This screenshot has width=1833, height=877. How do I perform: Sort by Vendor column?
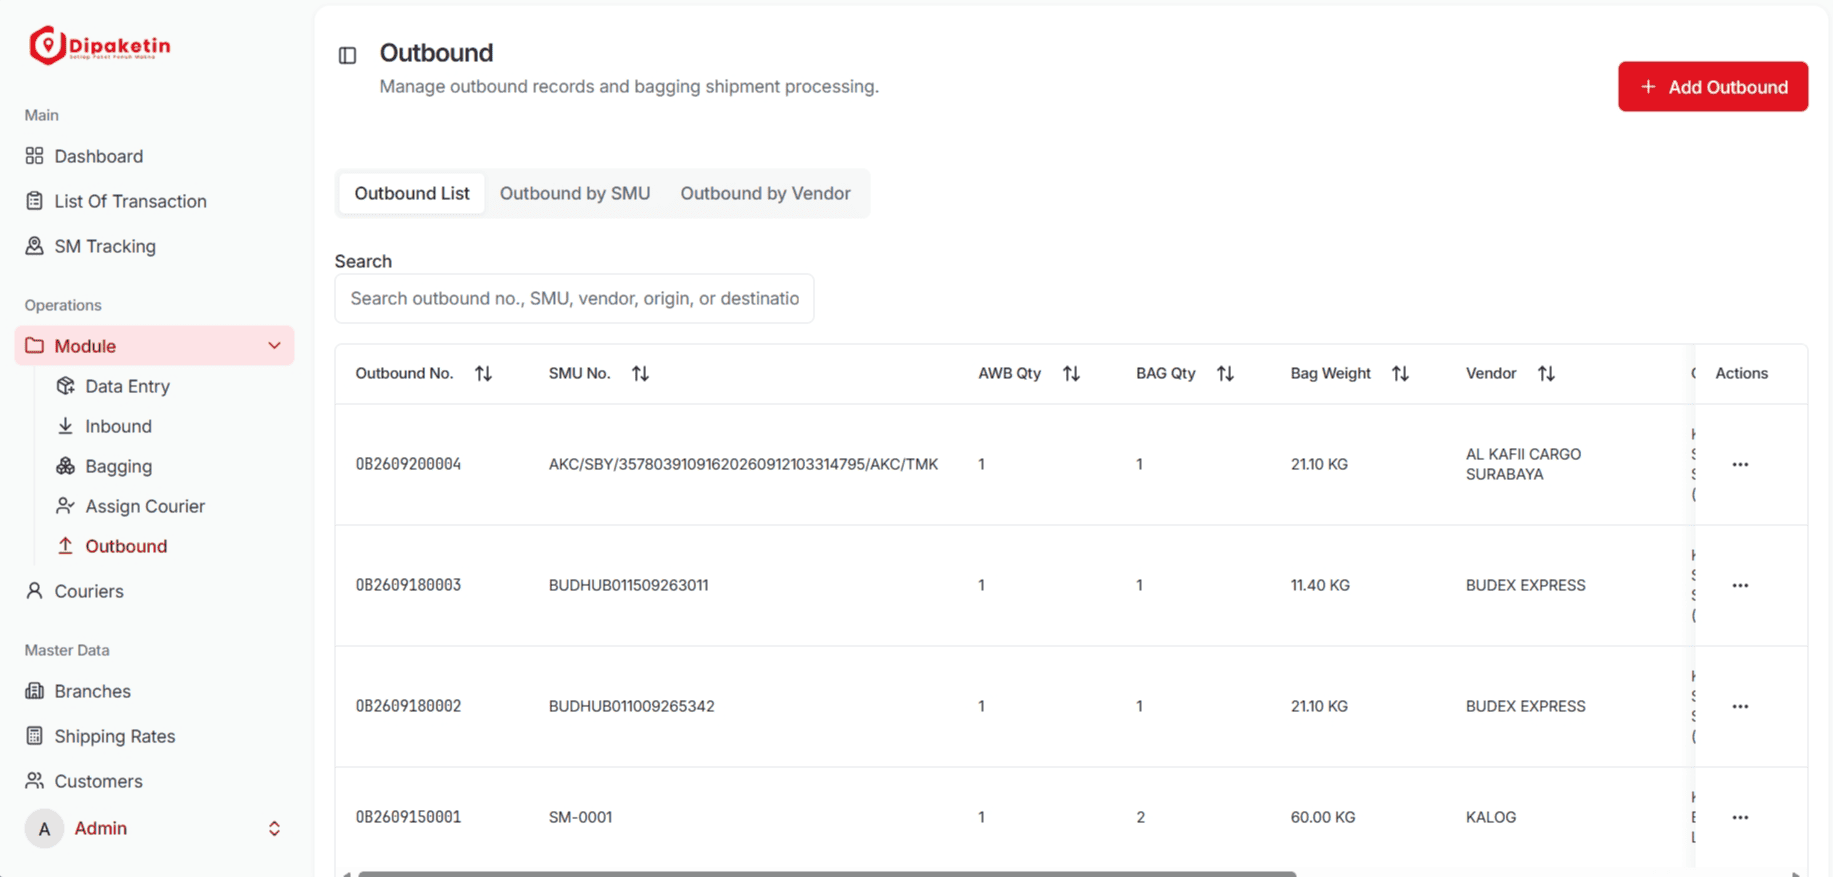pos(1547,373)
